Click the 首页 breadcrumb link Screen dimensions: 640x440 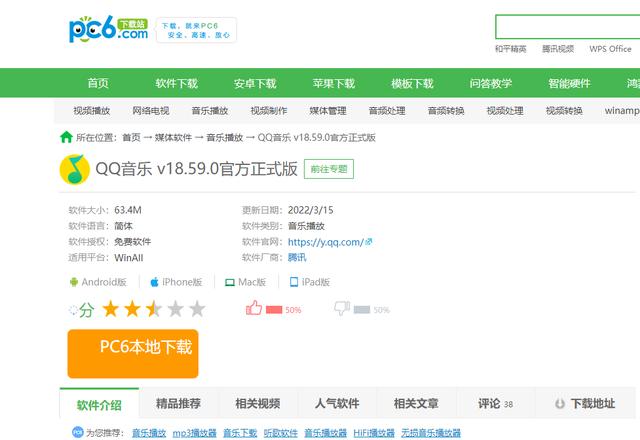point(131,137)
